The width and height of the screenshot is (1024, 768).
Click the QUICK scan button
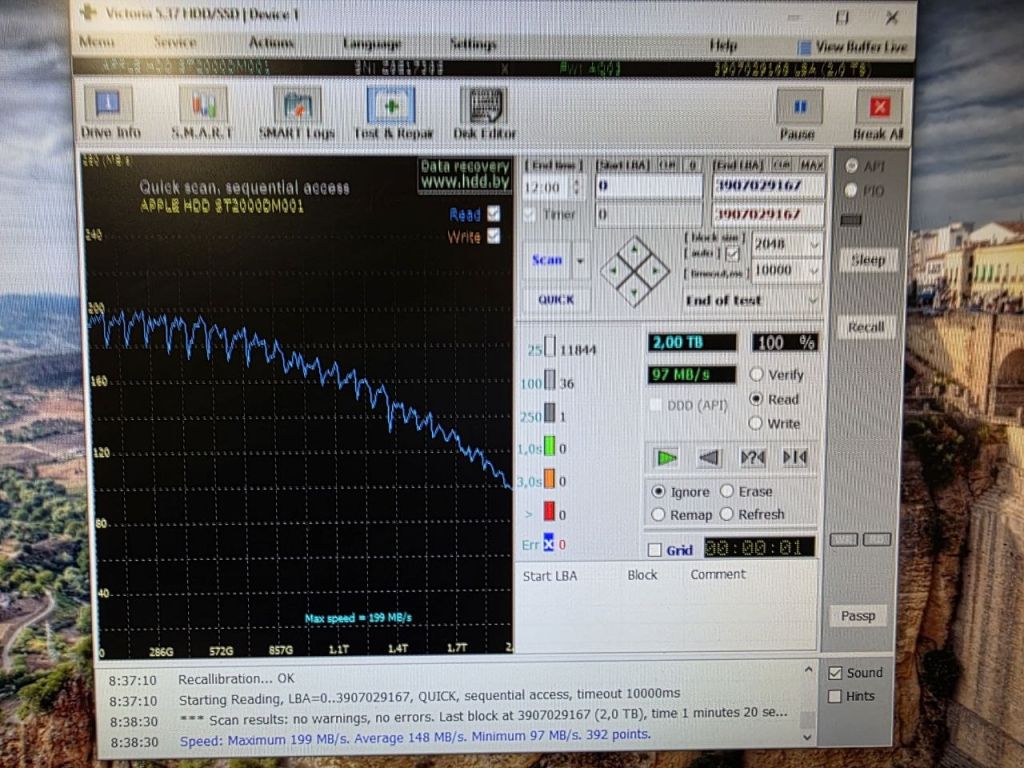click(556, 300)
